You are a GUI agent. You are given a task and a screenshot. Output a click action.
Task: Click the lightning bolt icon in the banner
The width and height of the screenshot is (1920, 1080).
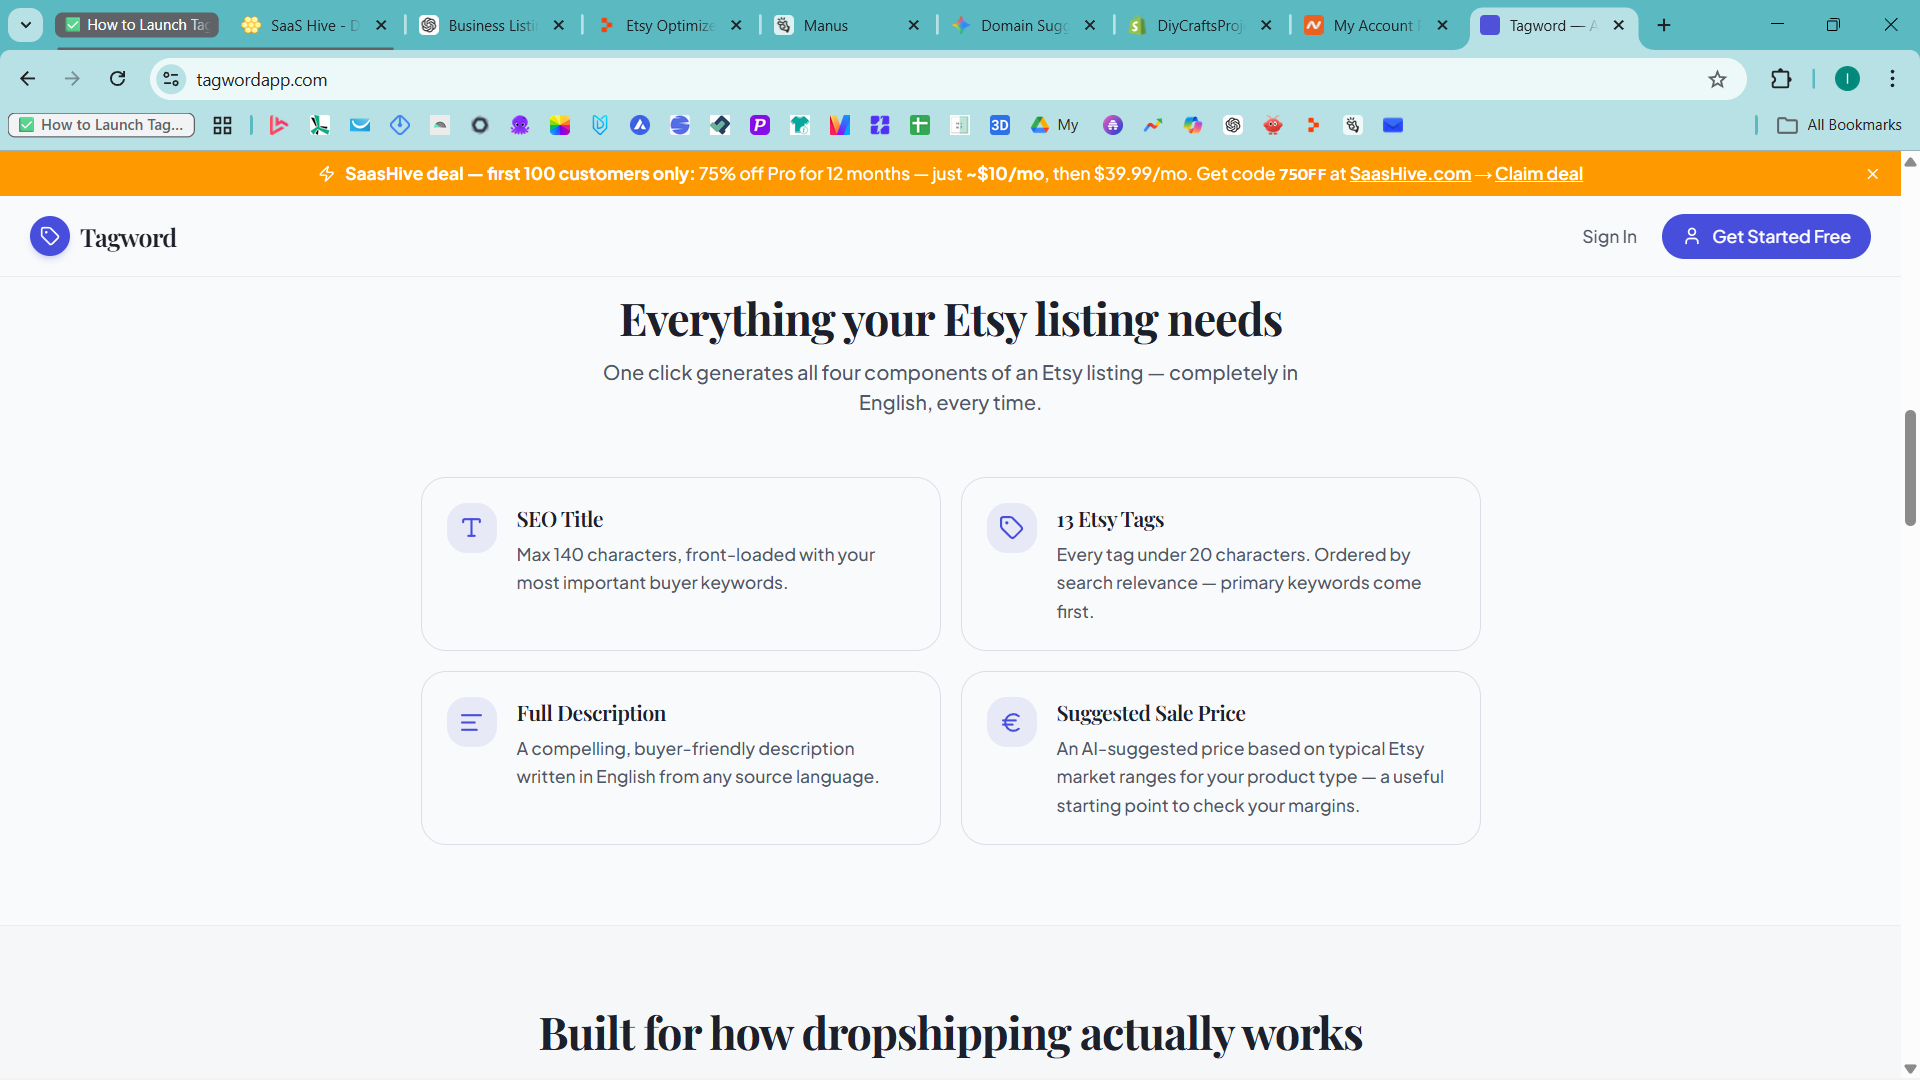click(327, 174)
